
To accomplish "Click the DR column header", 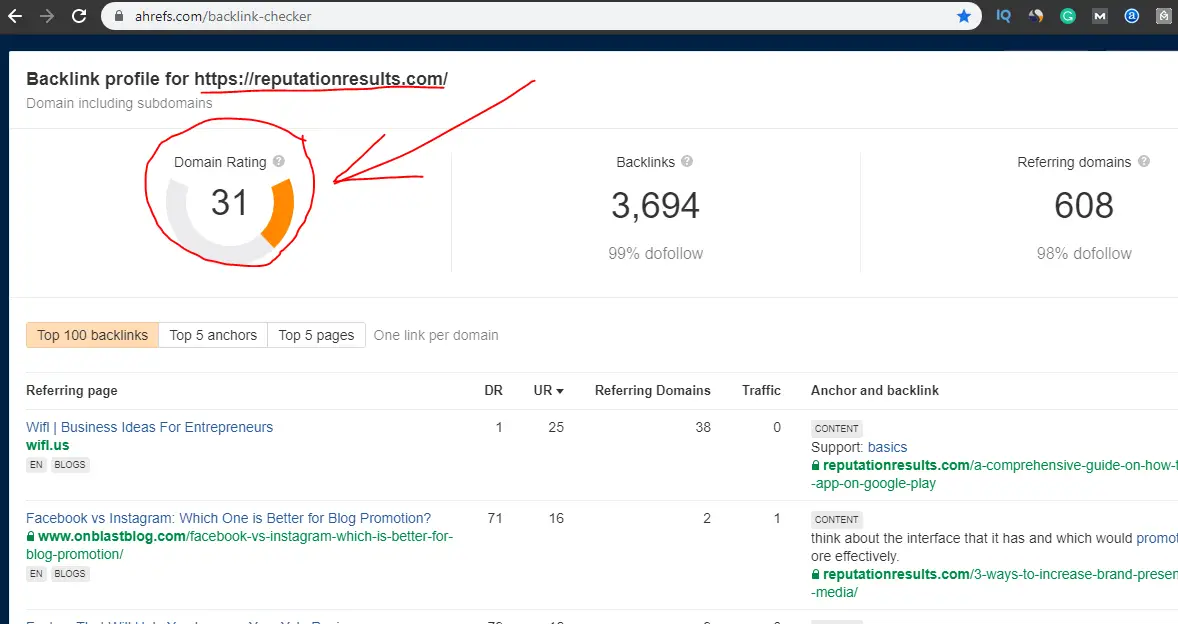I will [x=494, y=390].
